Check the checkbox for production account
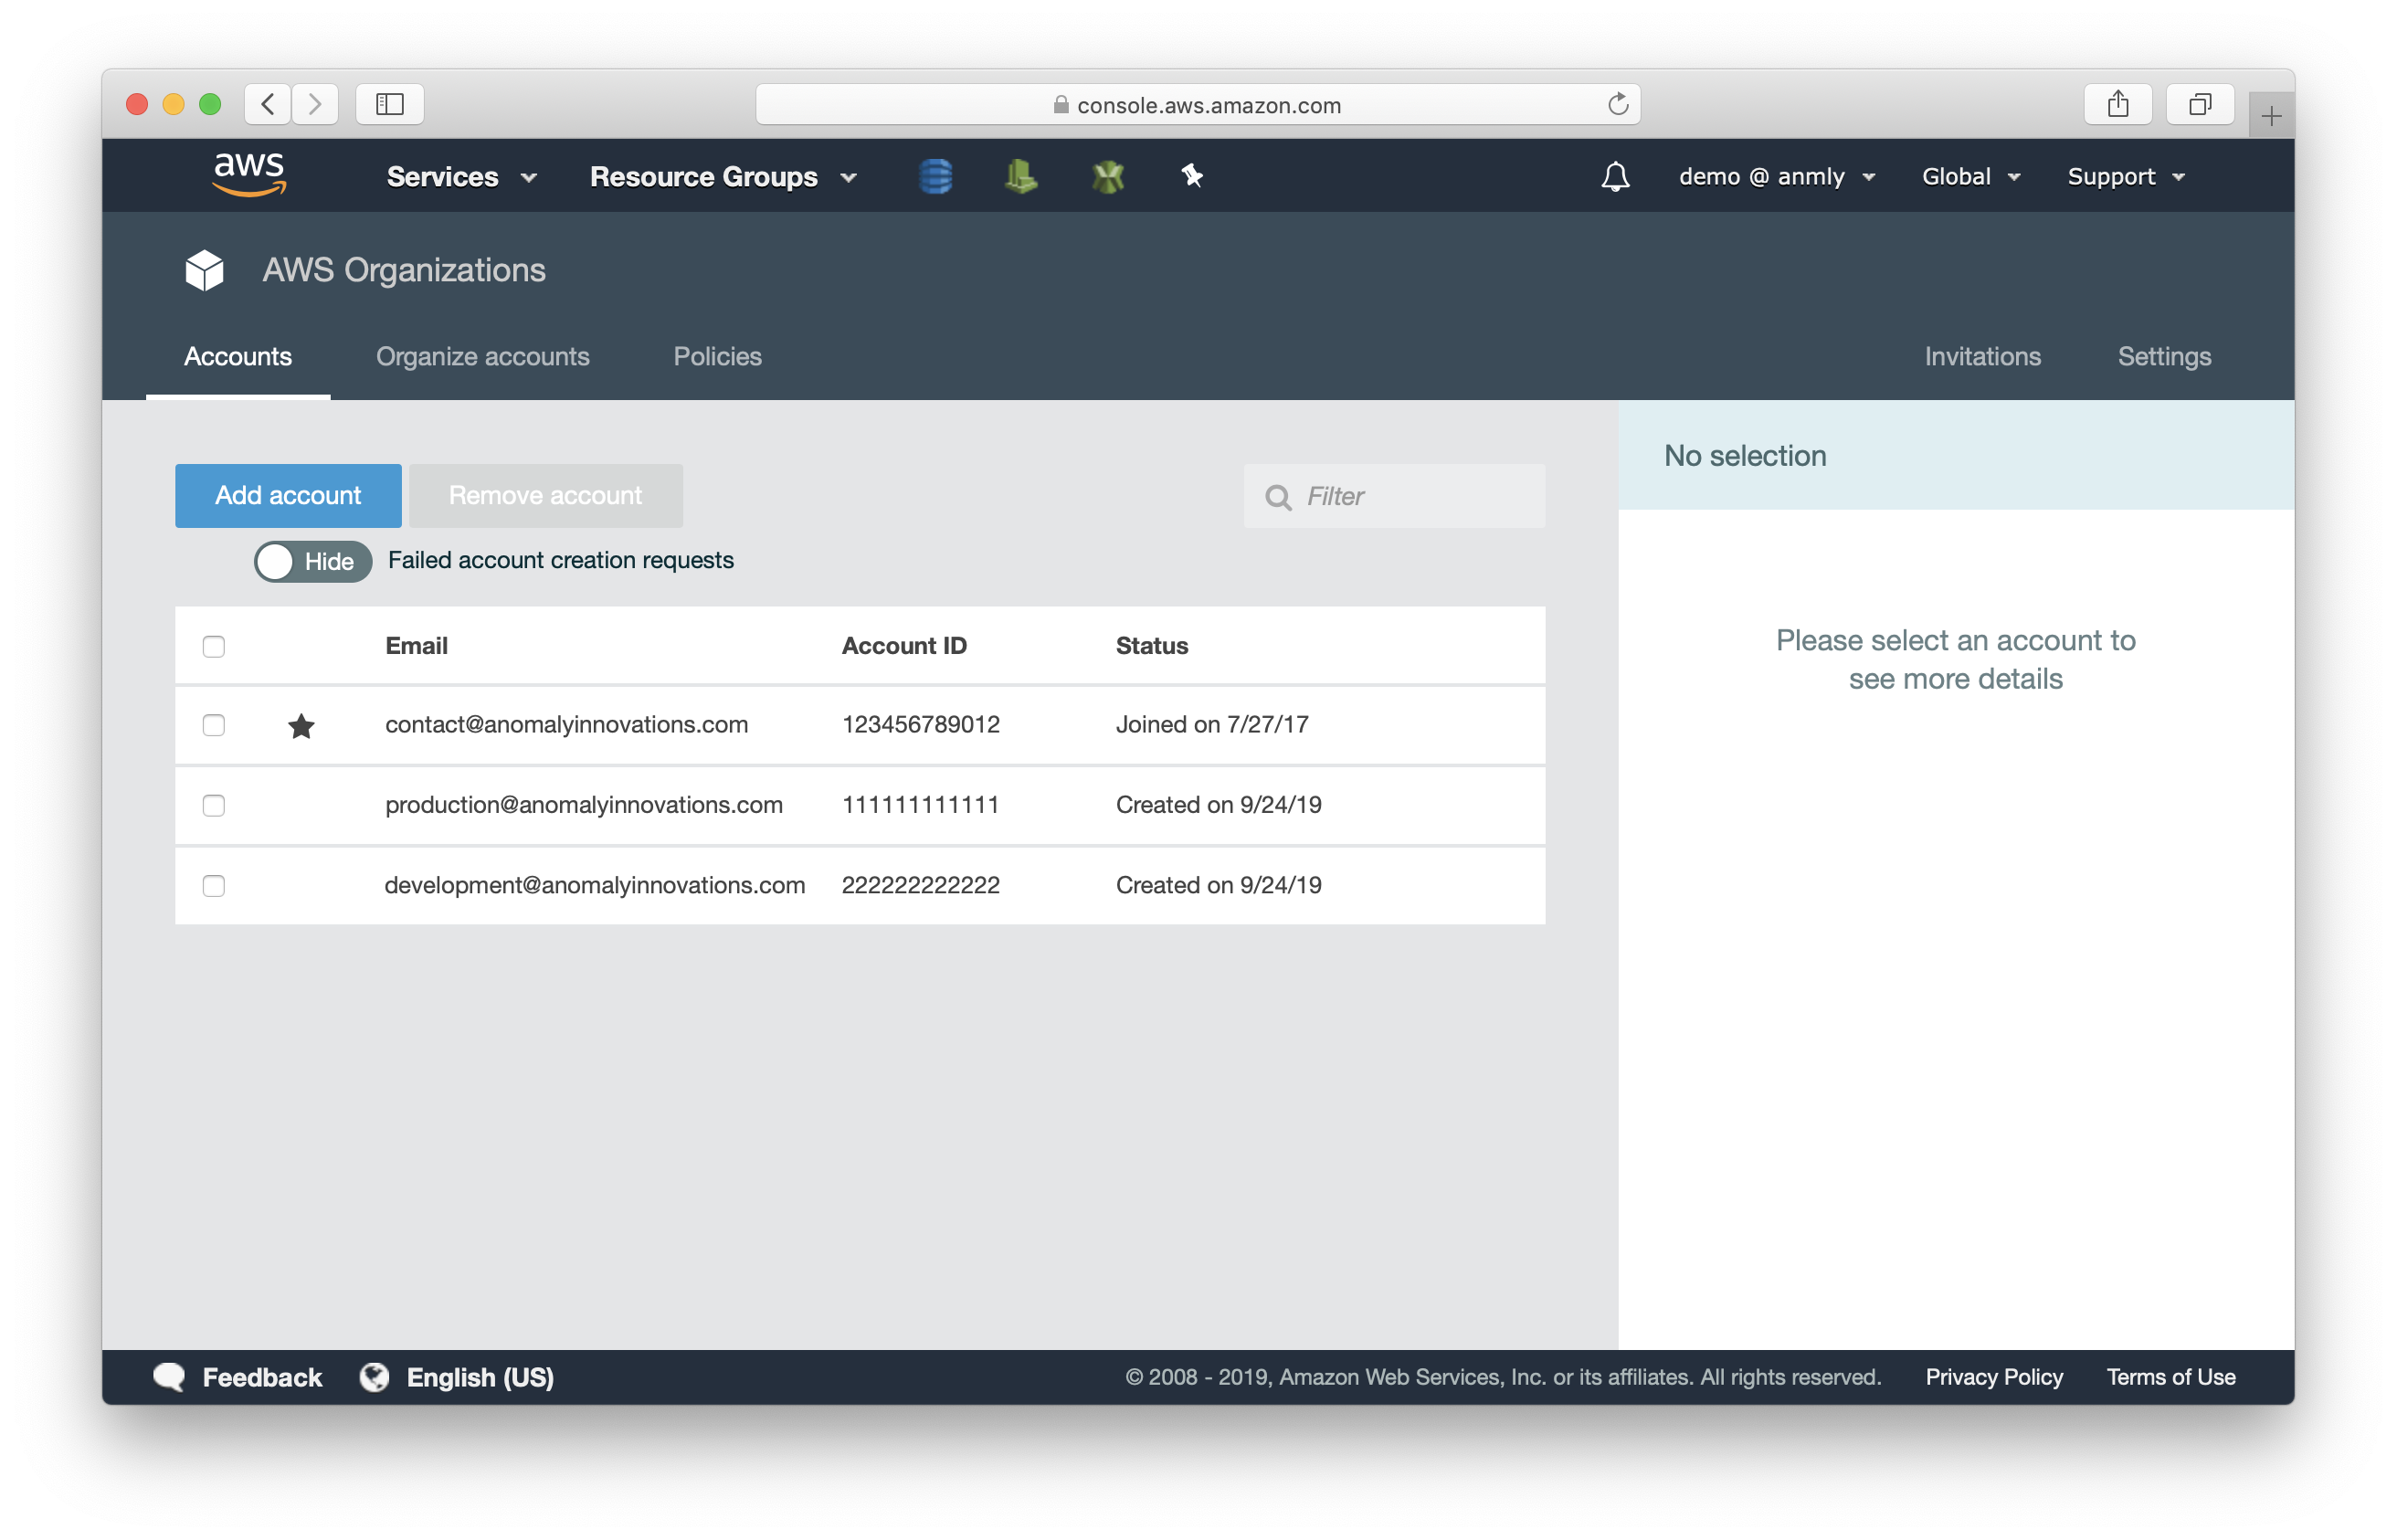Image resolution: width=2397 pixels, height=1540 pixels. [215, 805]
